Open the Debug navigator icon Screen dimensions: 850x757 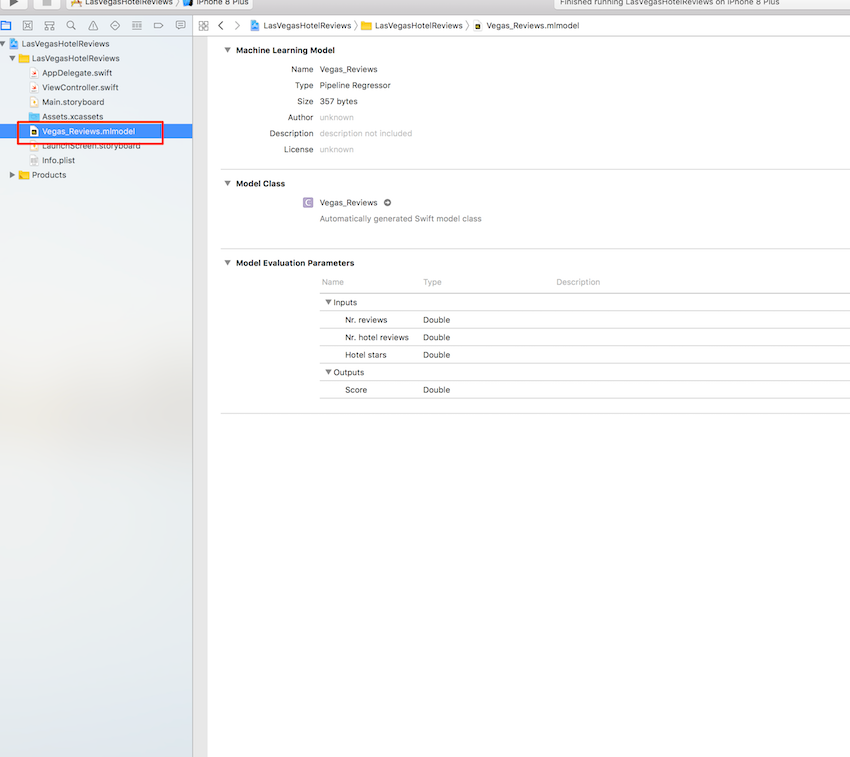pyautogui.click(x=137, y=25)
